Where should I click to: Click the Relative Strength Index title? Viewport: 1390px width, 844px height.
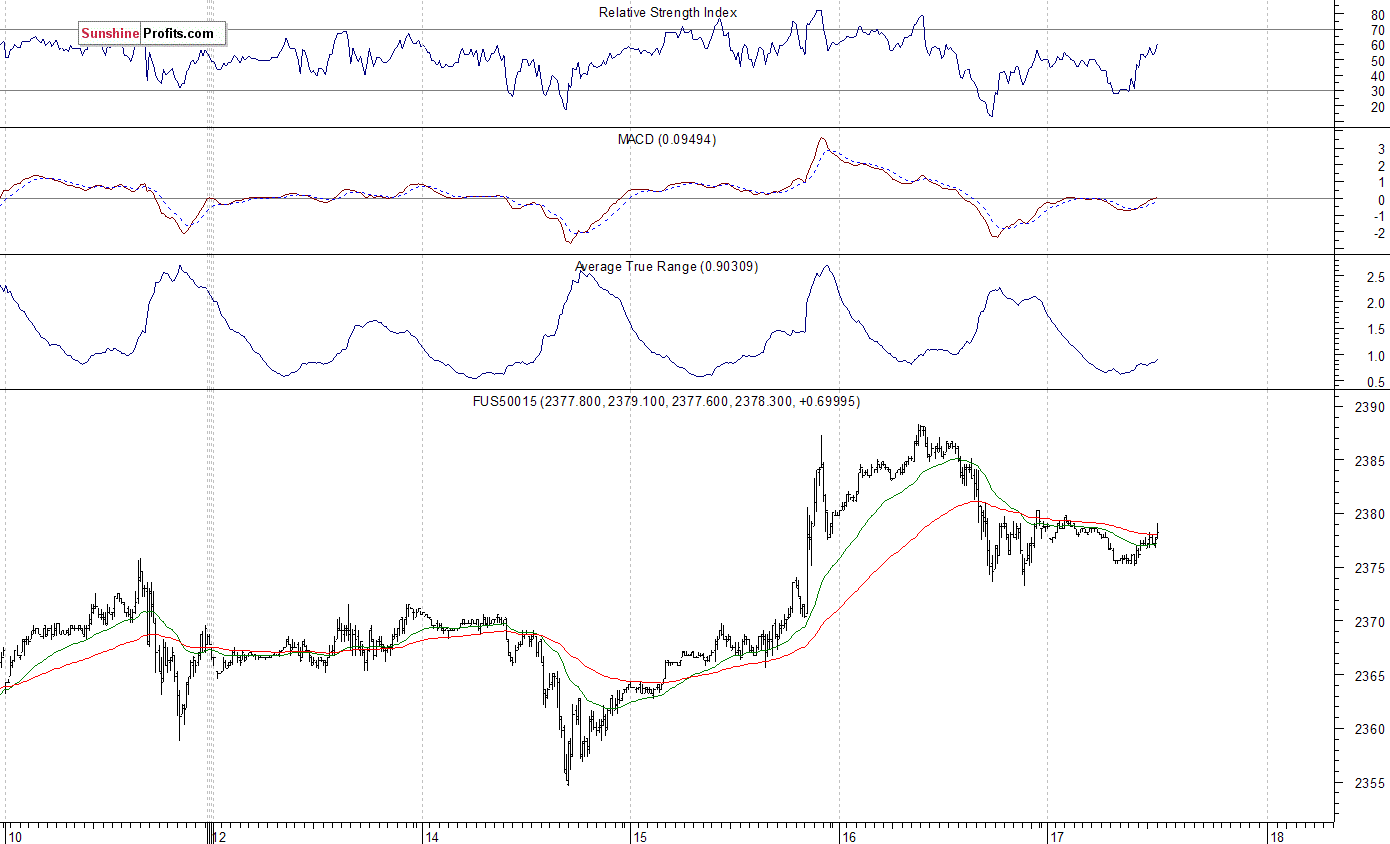point(668,12)
